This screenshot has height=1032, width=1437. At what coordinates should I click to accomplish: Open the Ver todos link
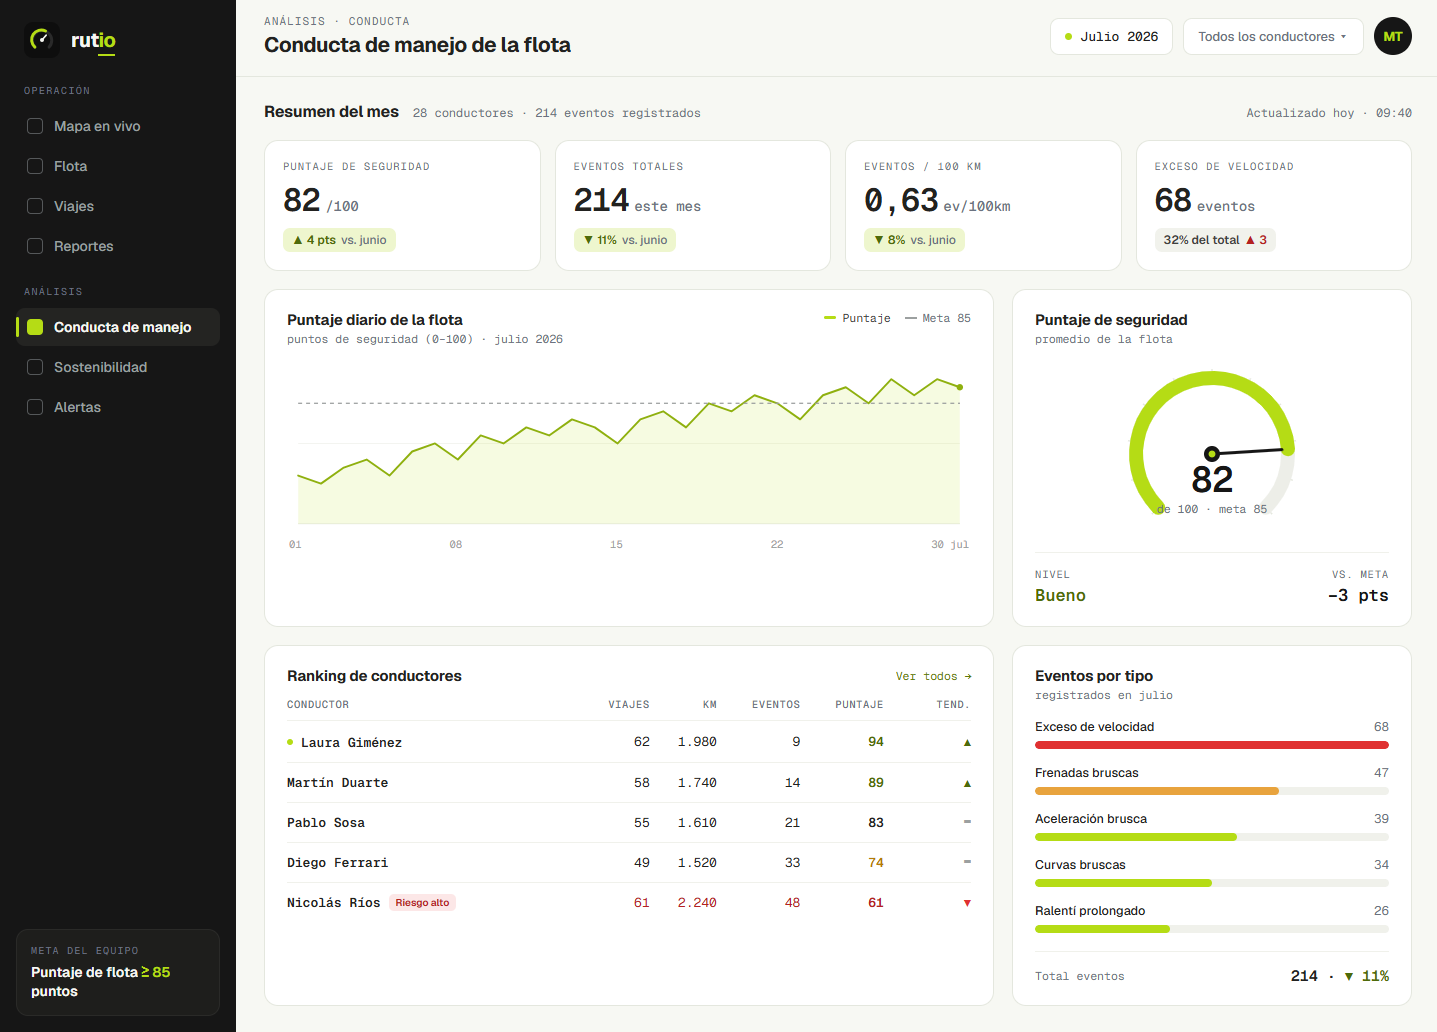point(934,677)
